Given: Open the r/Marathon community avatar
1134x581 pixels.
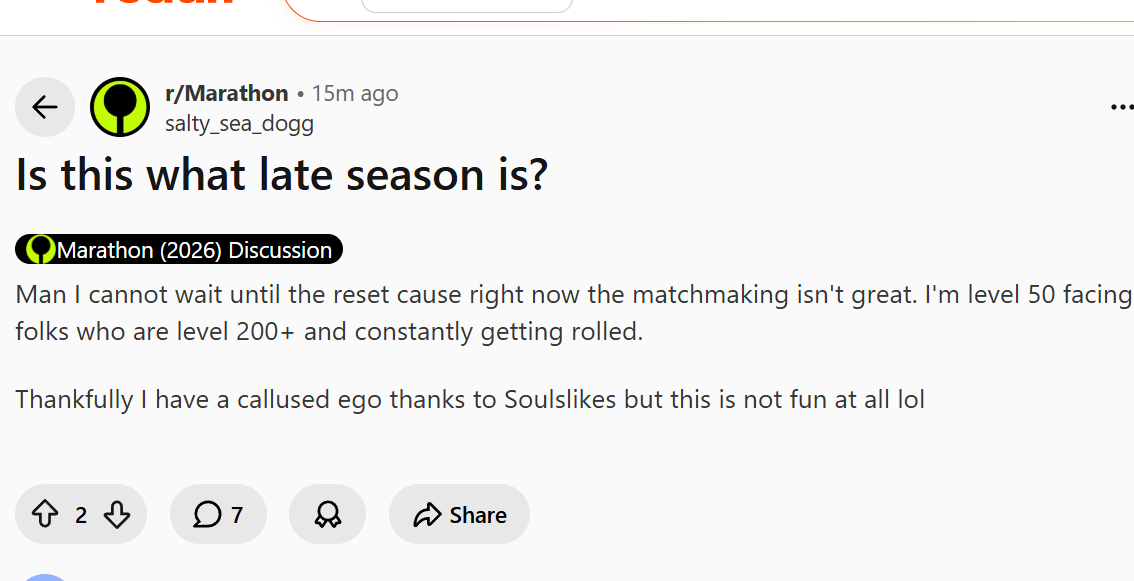Looking at the screenshot, I should [120, 107].
